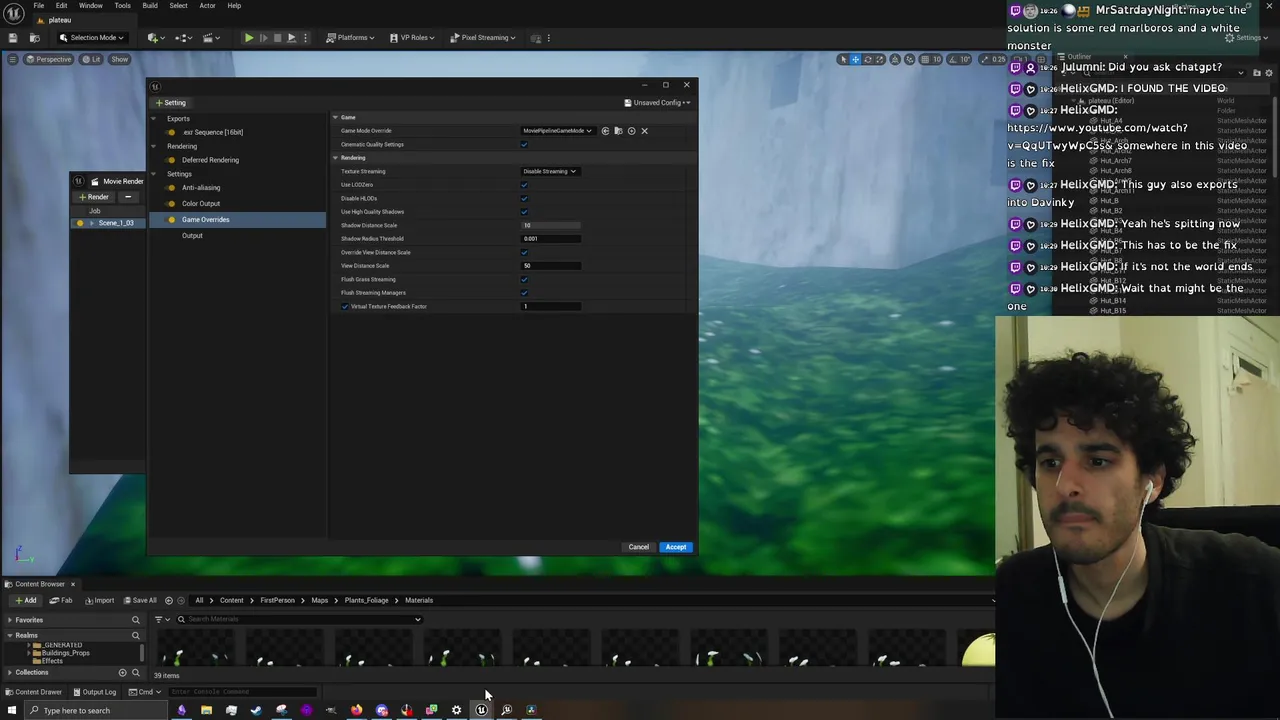Uncheck Use High Quality Shadows checkbox
Screen dimensions: 1280x720
(524, 212)
